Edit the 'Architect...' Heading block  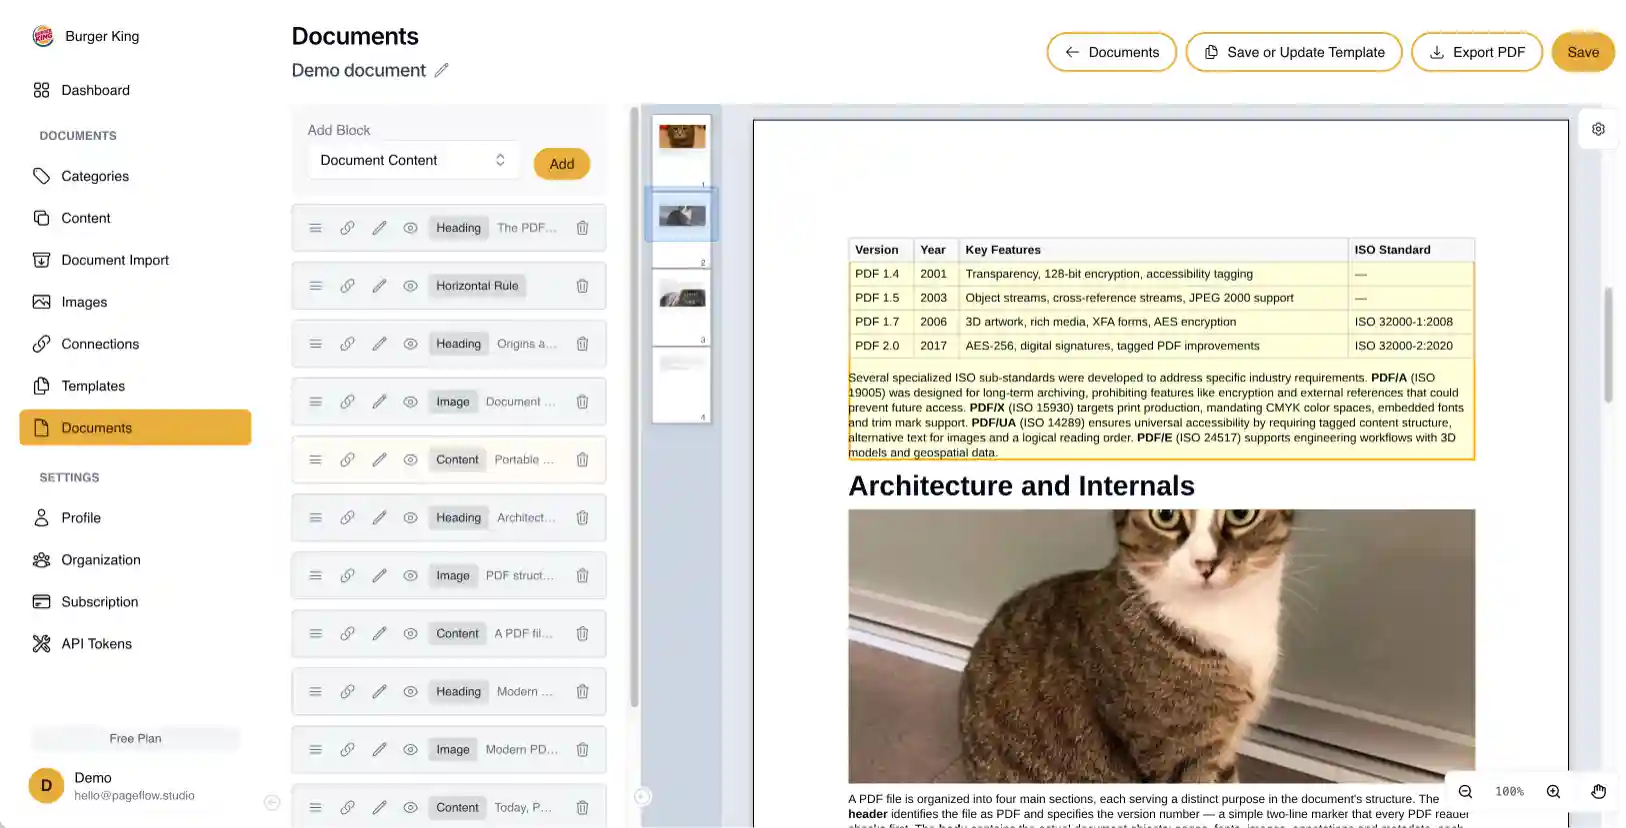(379, 518)
